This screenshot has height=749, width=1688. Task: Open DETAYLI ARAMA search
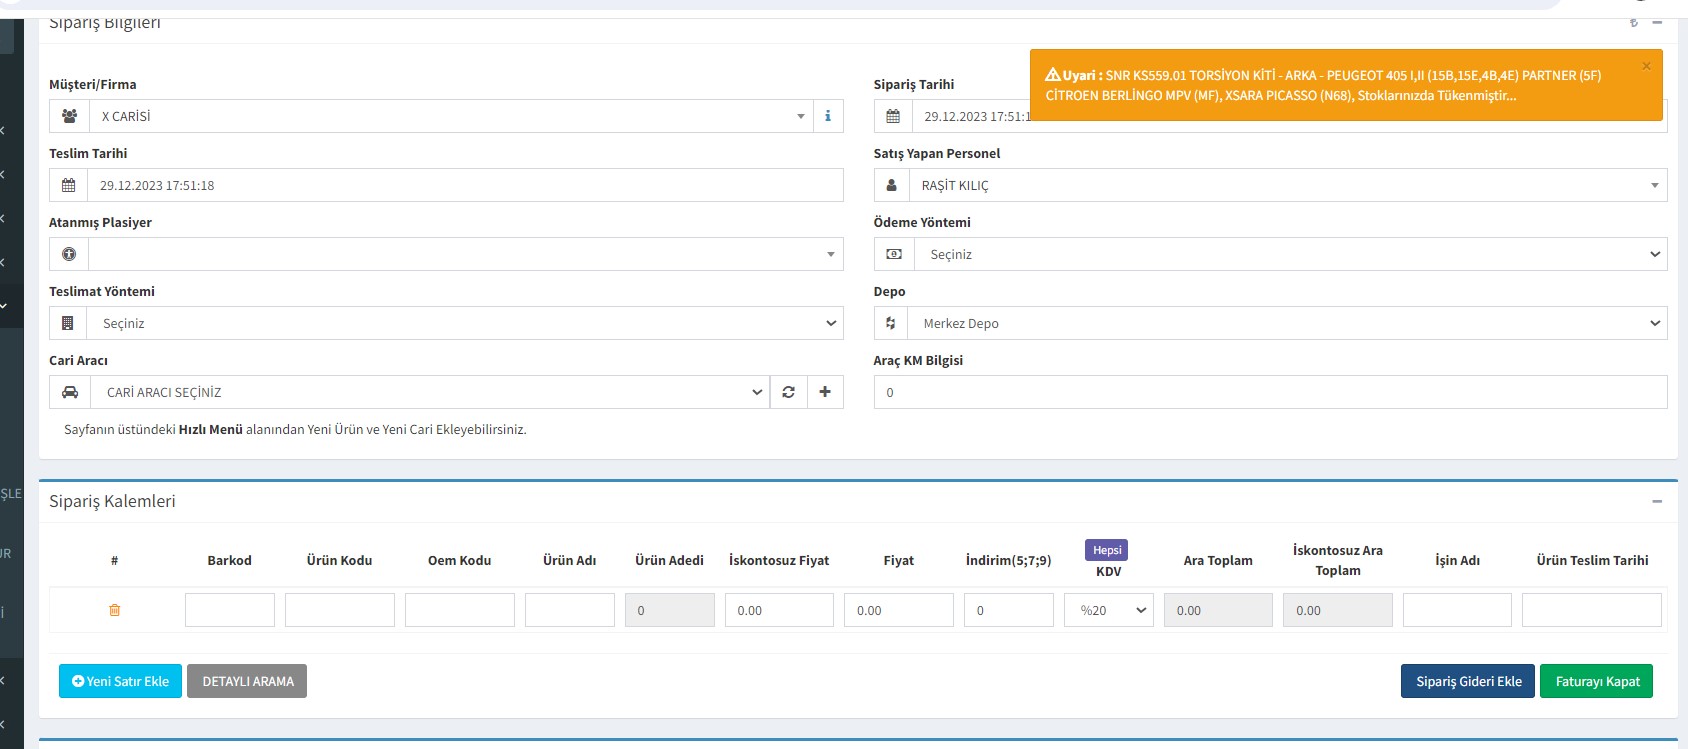click(x=247, y=681)
